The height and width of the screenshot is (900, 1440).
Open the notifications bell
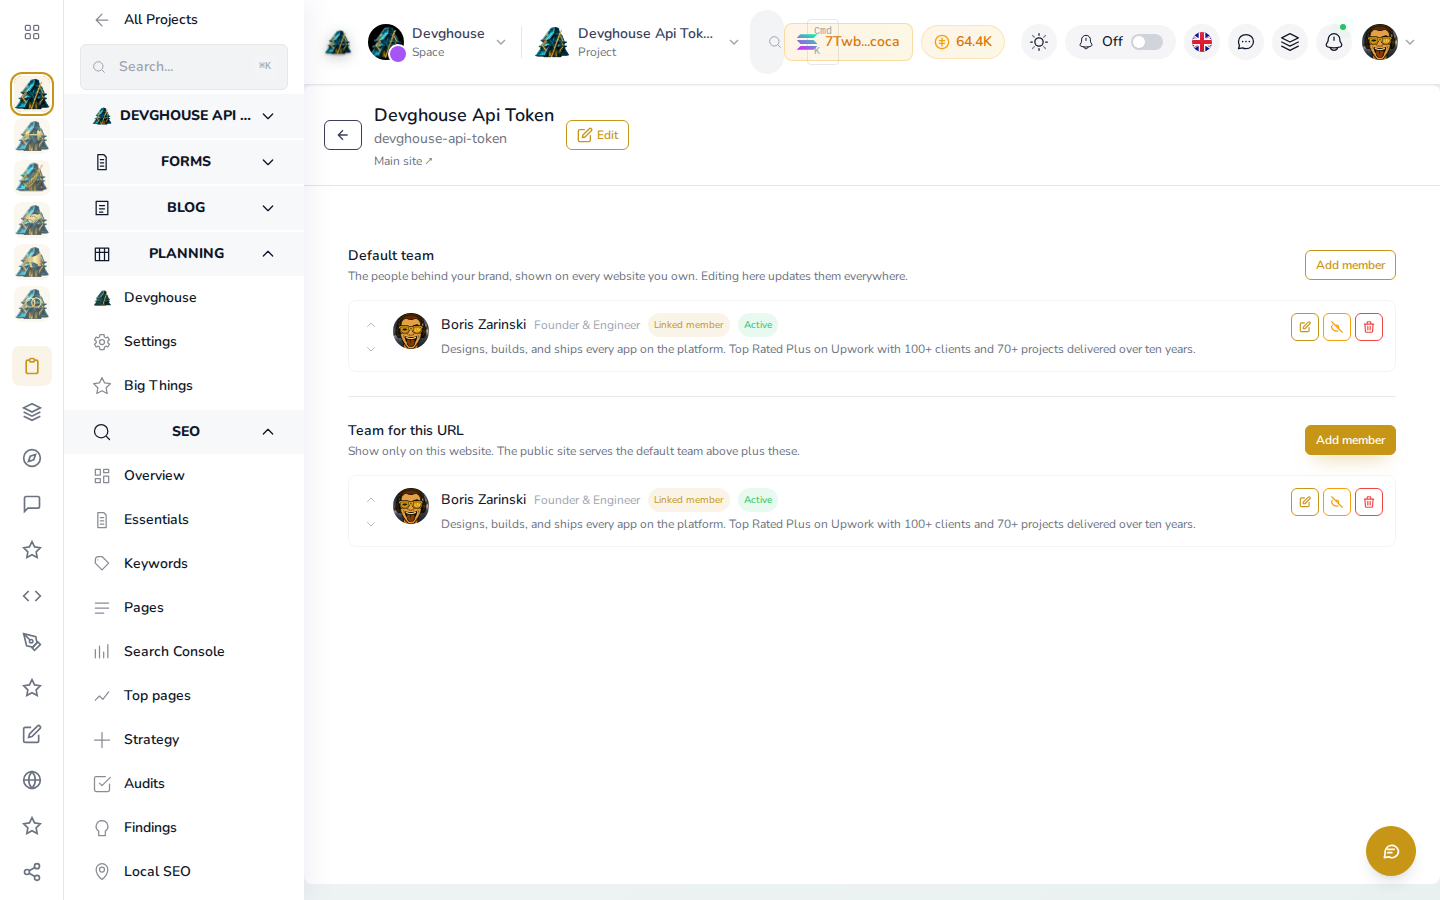pos(1334,42)
